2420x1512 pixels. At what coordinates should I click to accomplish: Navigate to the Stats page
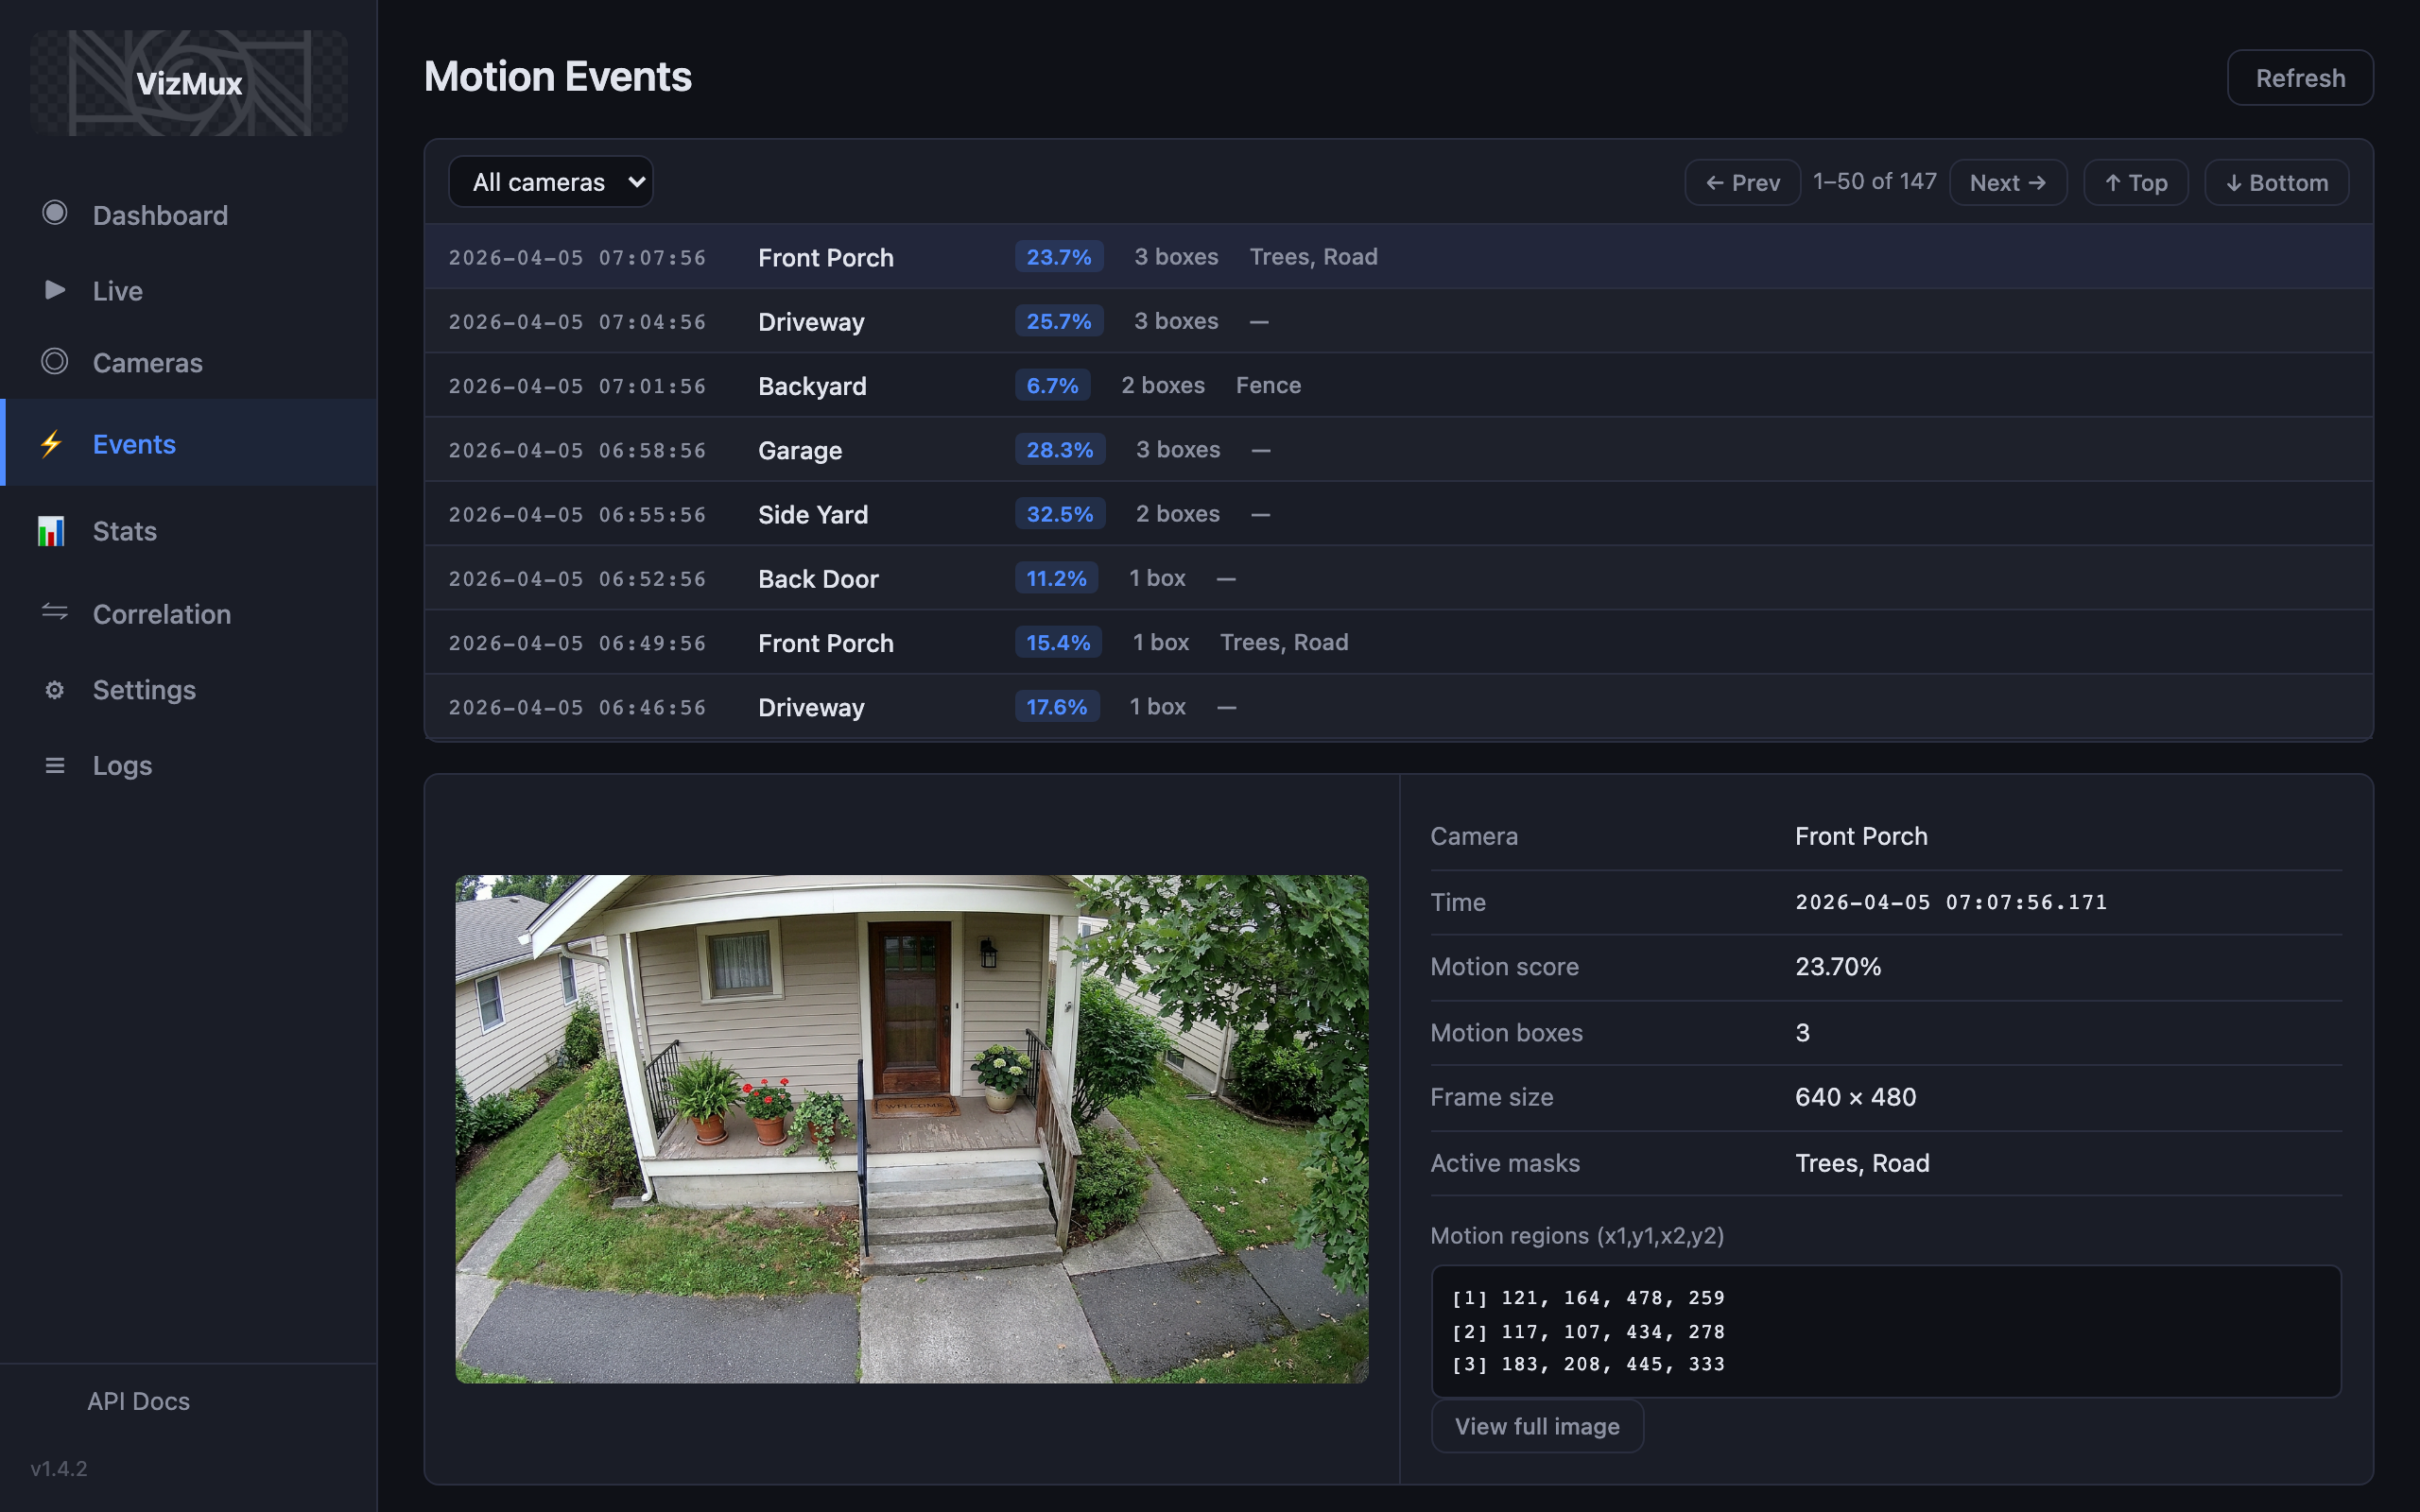coord(124,531)
